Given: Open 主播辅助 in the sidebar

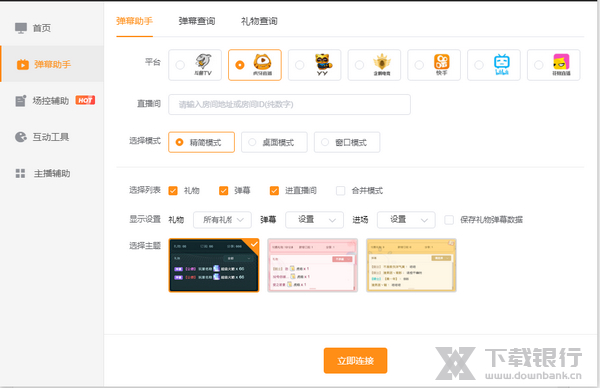Looking at the screenshot, I should coord(52,173).
